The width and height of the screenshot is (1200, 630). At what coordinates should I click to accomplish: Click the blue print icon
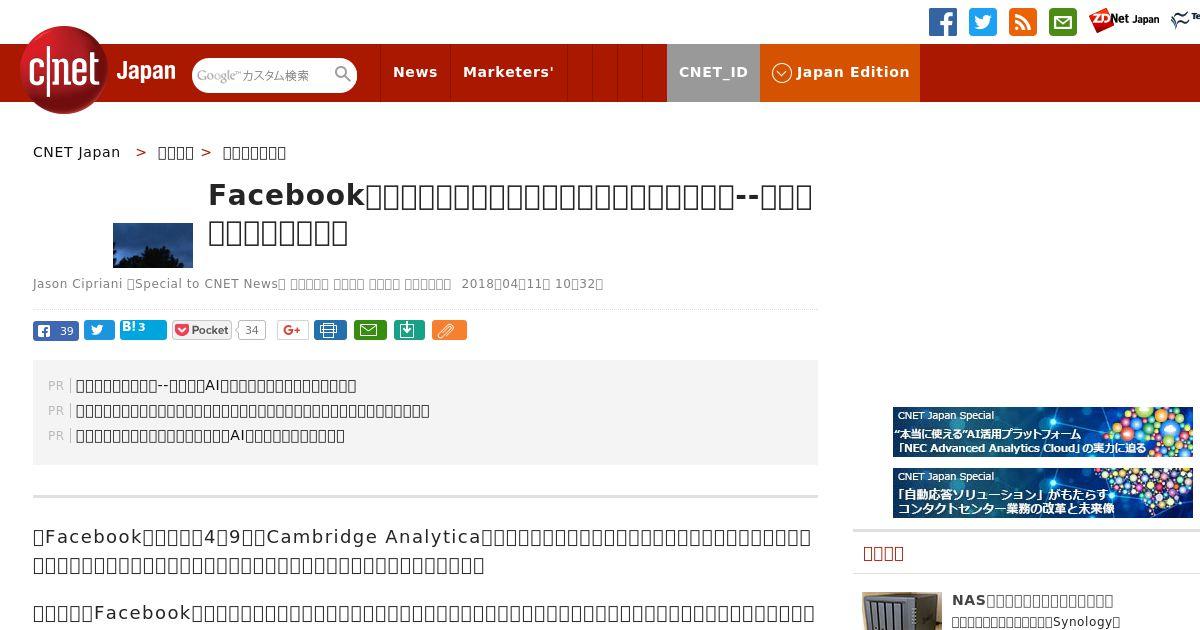pyautogui.click(x=331, y=330)
